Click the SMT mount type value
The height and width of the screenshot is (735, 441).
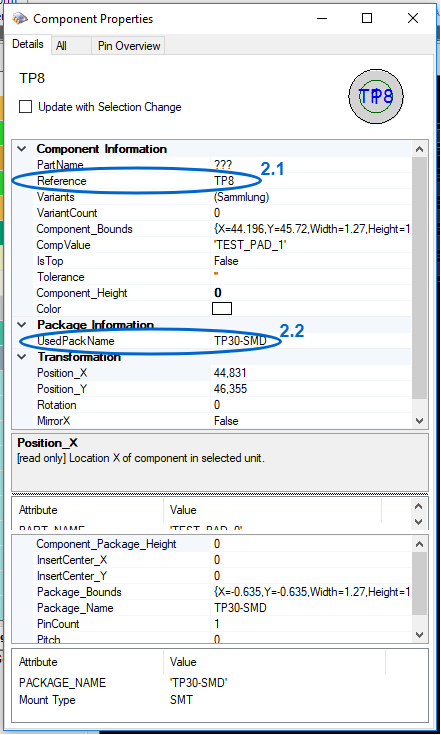coord(181,700)
